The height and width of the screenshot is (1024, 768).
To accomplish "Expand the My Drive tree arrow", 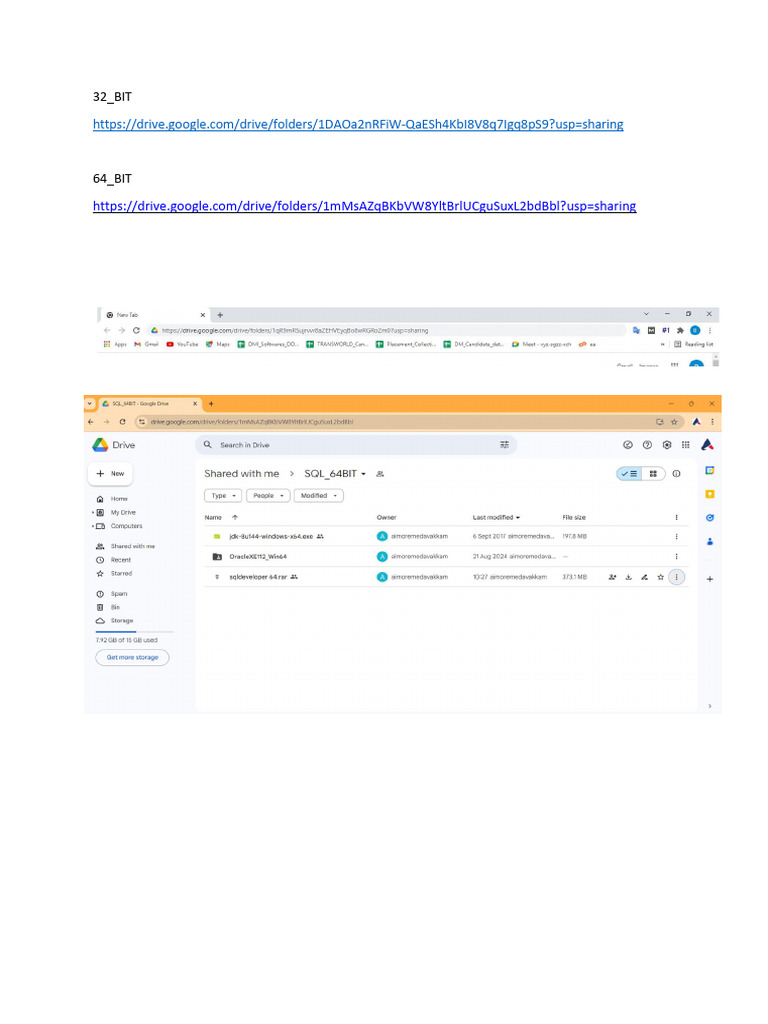I will (x=93, y=513).
